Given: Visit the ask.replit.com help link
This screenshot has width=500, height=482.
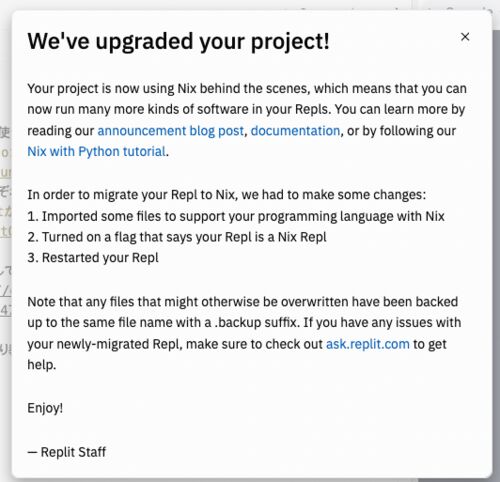Looking at the screenshot, I should tap(368, 344).
